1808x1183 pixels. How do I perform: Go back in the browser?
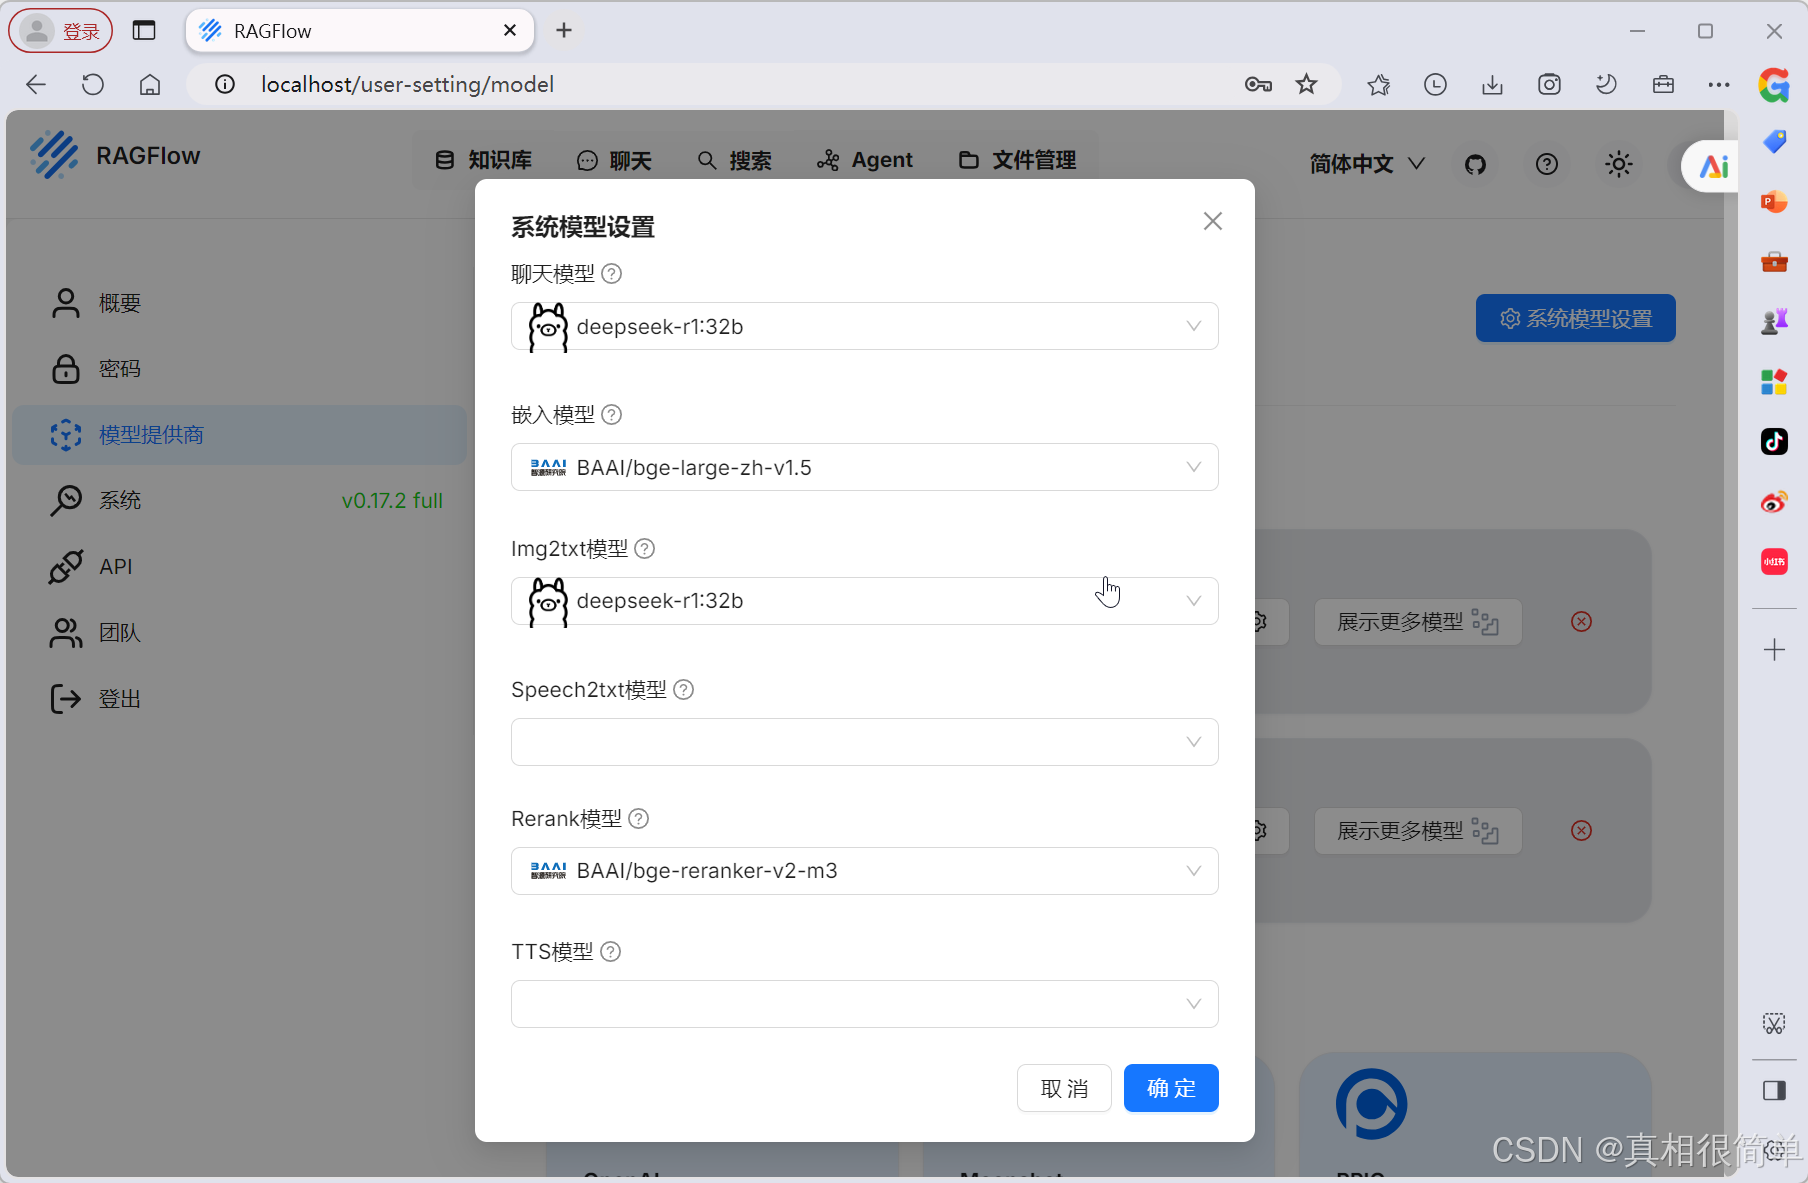(36, 85)
